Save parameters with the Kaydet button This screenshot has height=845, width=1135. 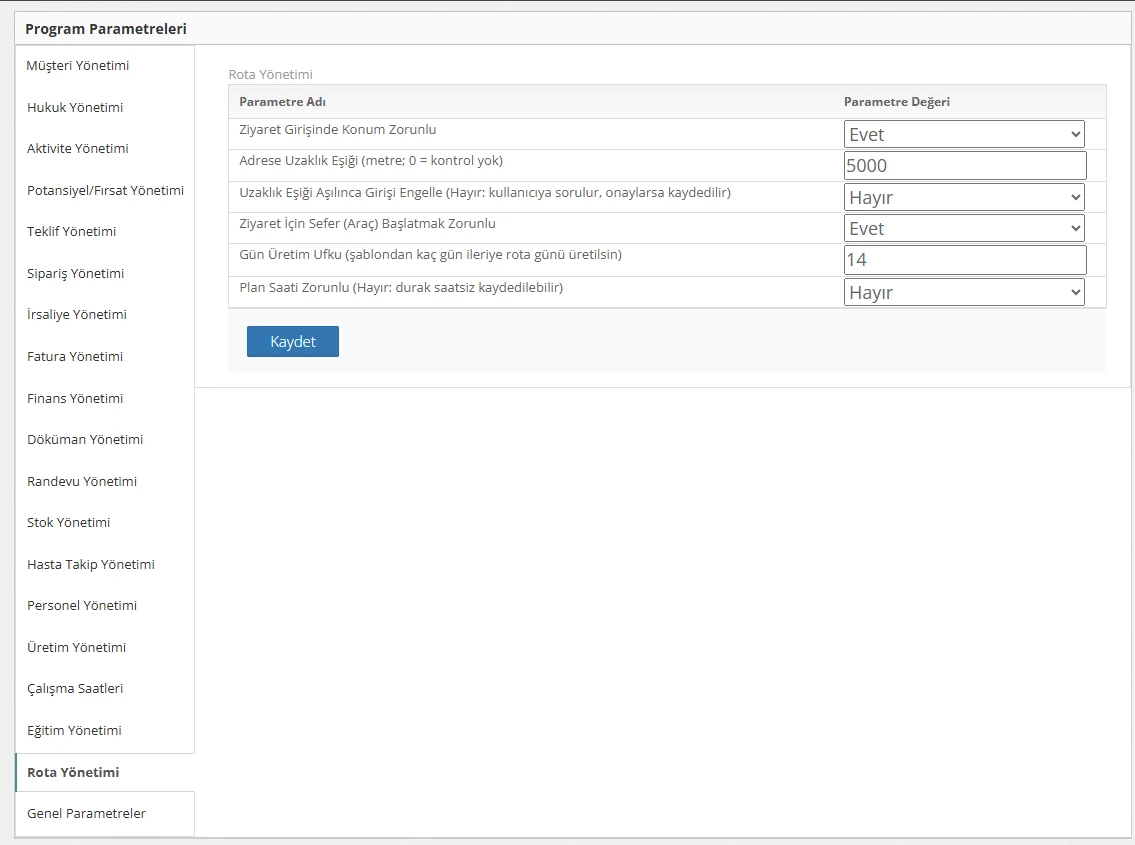(x=292, y=342)
